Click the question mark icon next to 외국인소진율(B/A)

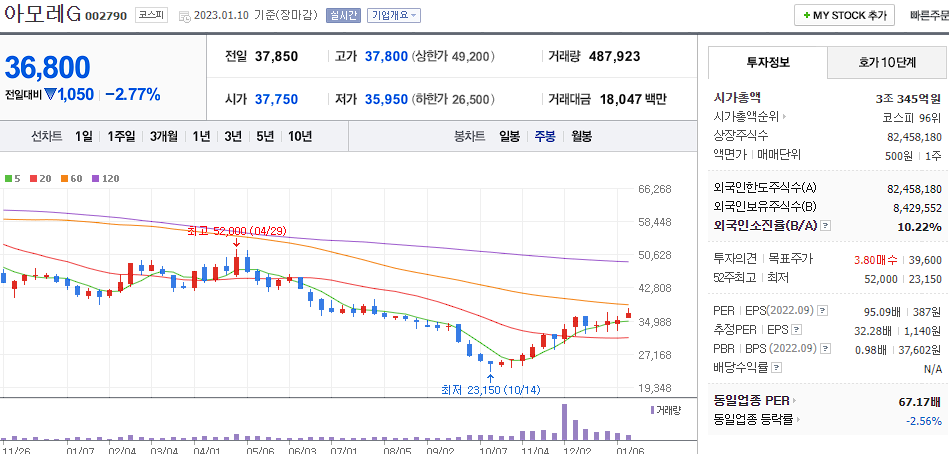(x=826, y=226)
